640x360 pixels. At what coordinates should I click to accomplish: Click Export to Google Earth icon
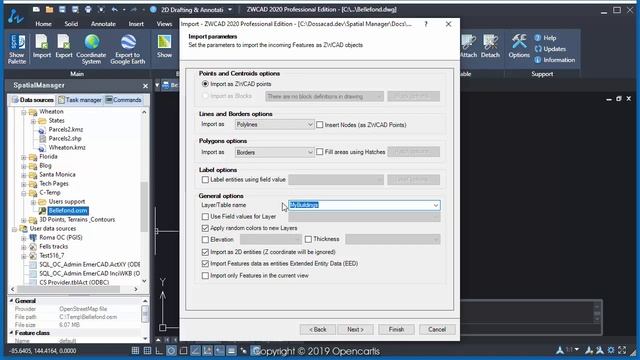(x=128, y=49)
